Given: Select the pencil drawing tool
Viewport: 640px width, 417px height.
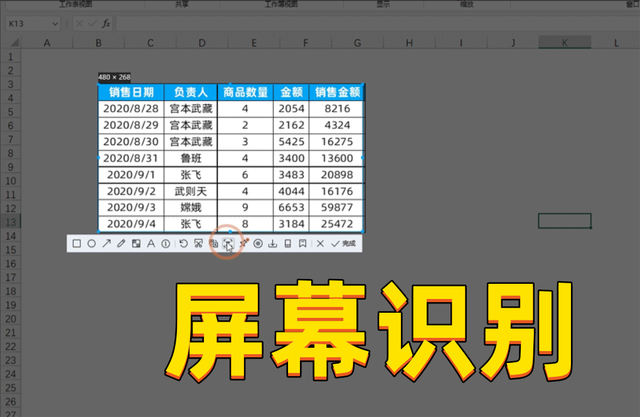Looking at the screenshot, I should [121, 244].
